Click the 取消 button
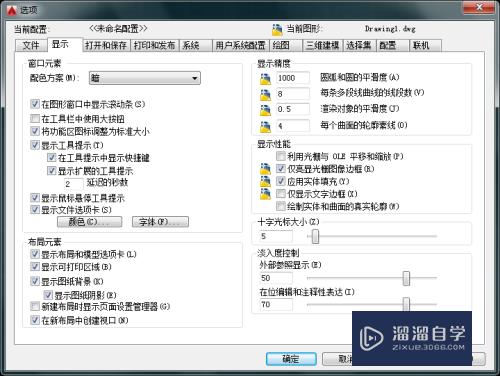This screenshot has height=376, width=500. (x=337, y=359)
